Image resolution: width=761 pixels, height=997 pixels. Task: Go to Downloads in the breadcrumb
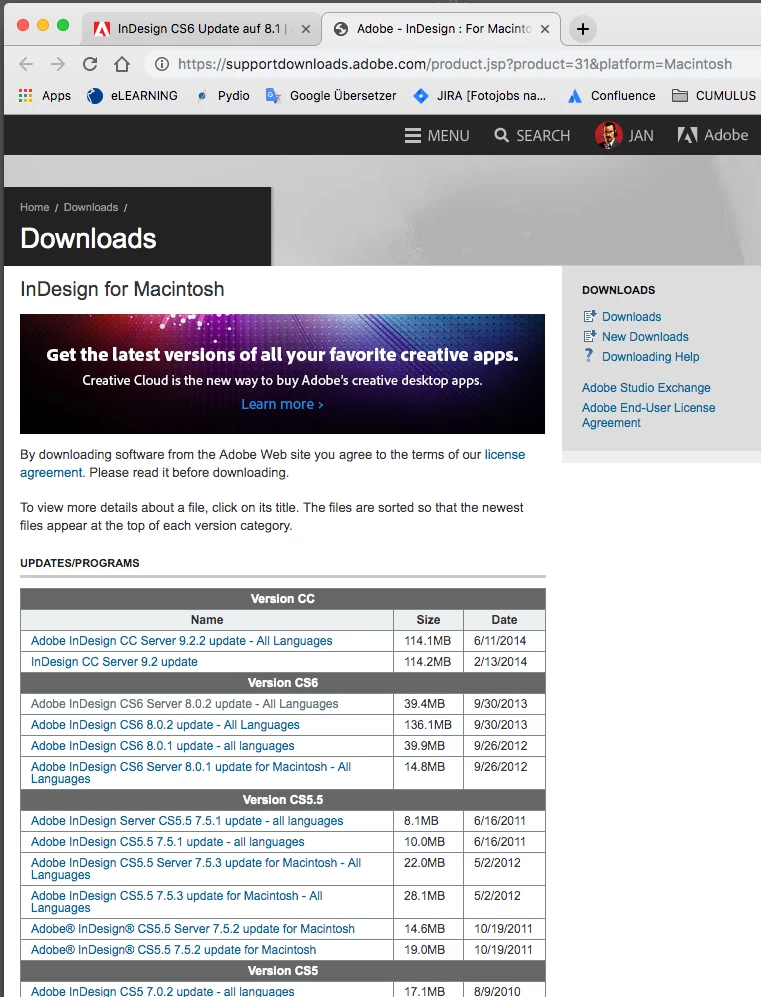(91, 207)
